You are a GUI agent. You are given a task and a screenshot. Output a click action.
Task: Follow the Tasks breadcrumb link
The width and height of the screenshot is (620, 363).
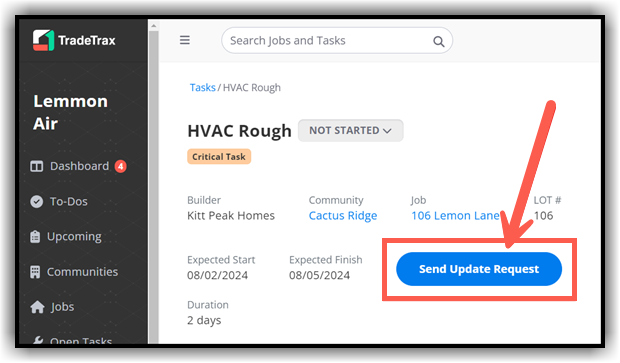(x=202, y=87)
